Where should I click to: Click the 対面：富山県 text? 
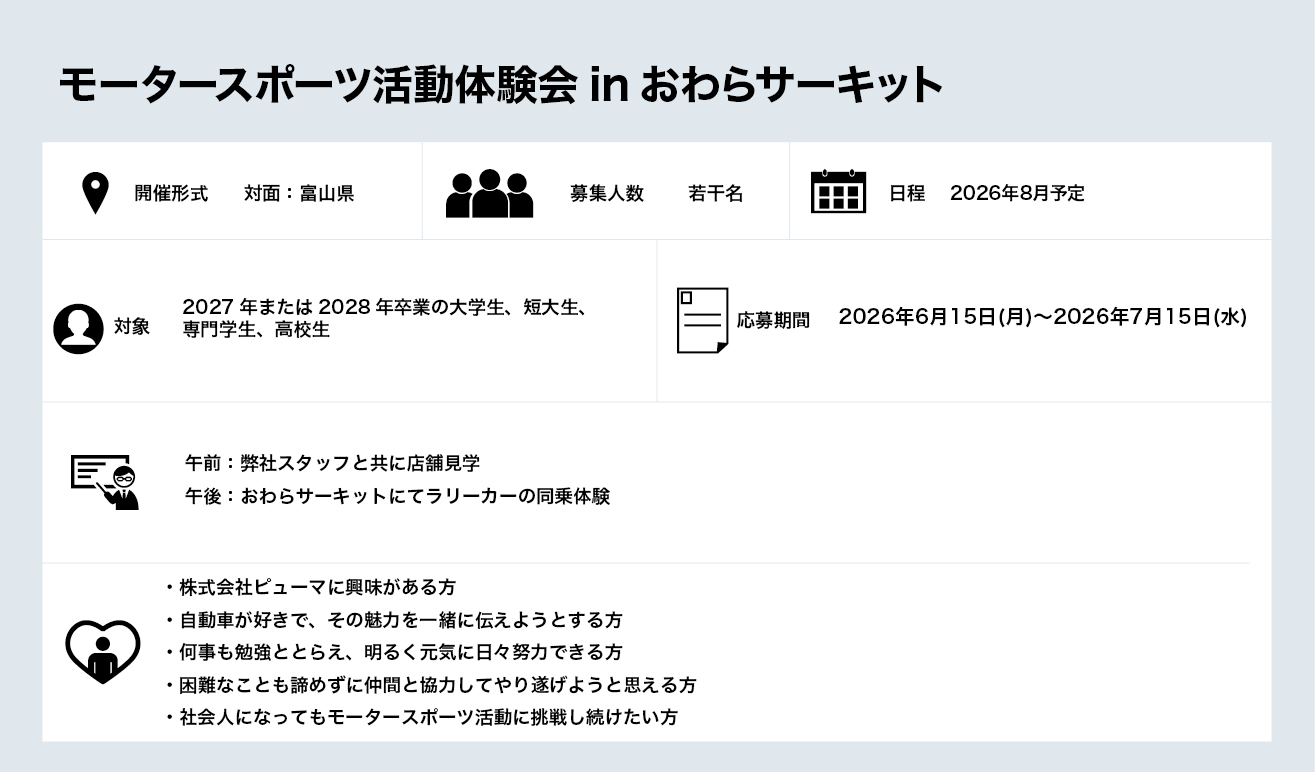(299, 194)
